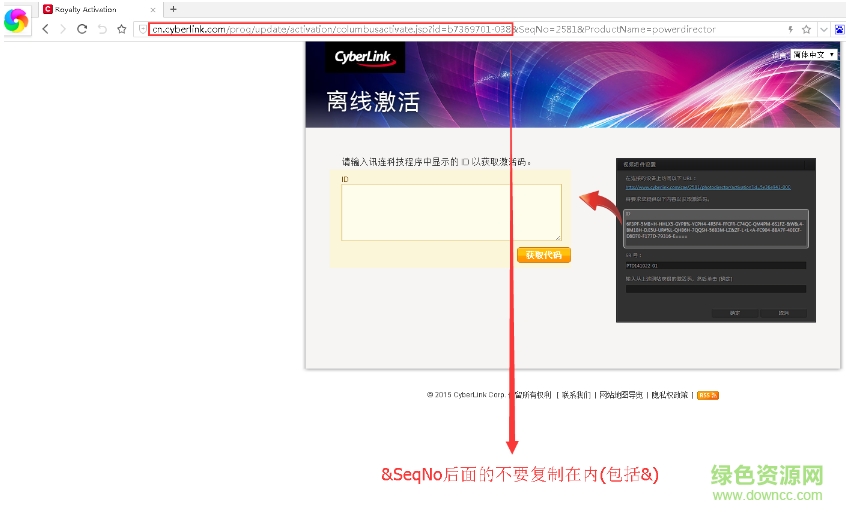
Task: Click the undo close tab icon
Action: [101, 29]
